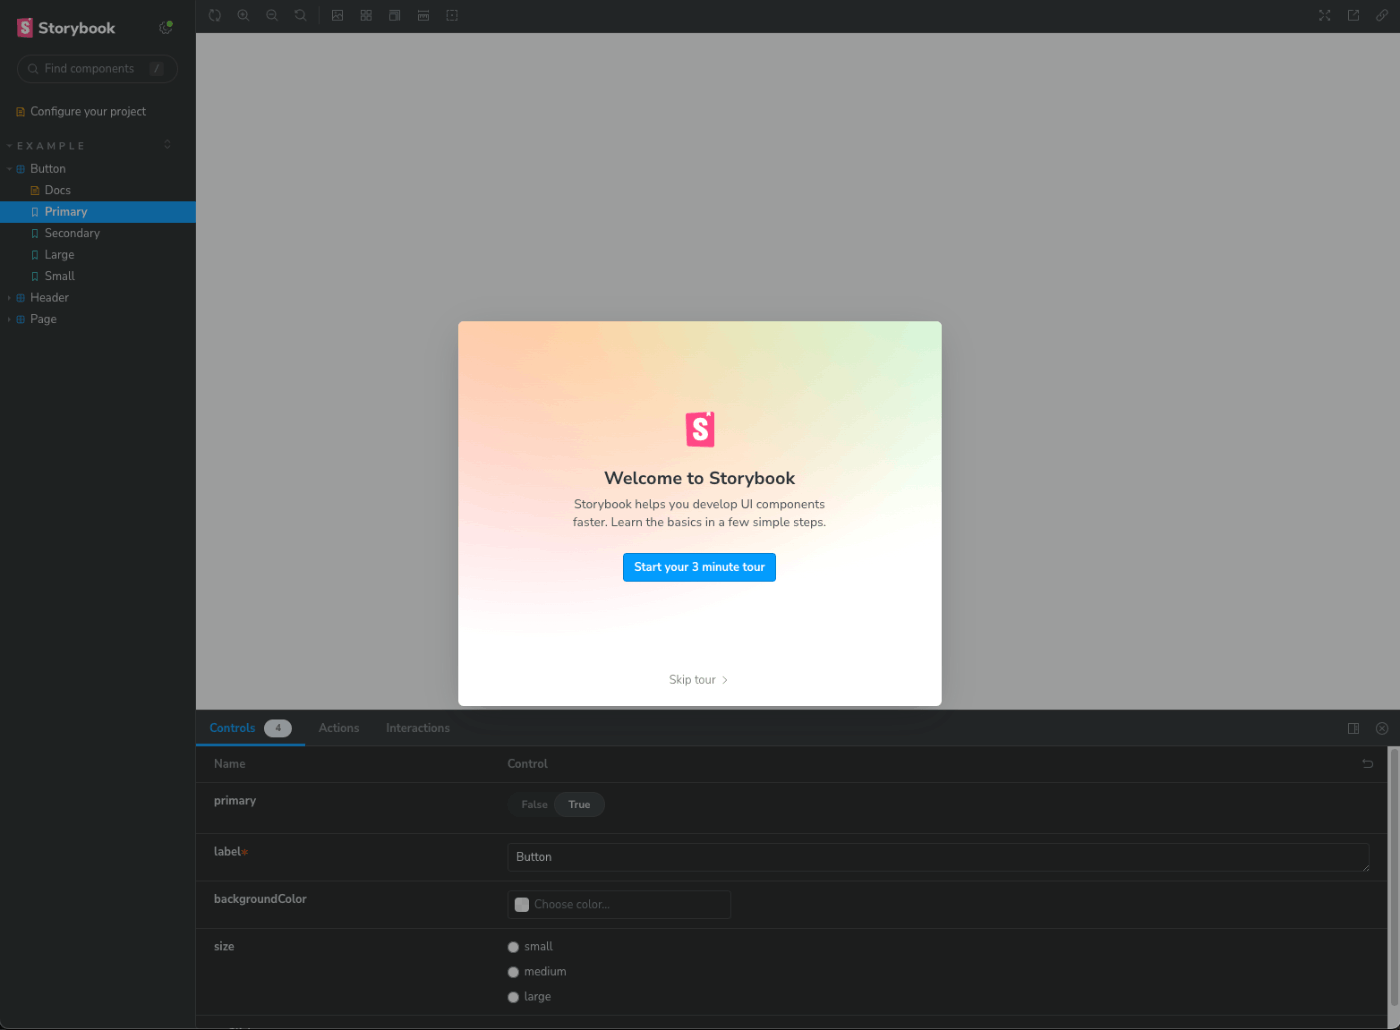The width and height of the screenshot is (1400, 1030).
Task: Expand or collapse all Example items
Action: pyautogui.click(x=167, y=145)
